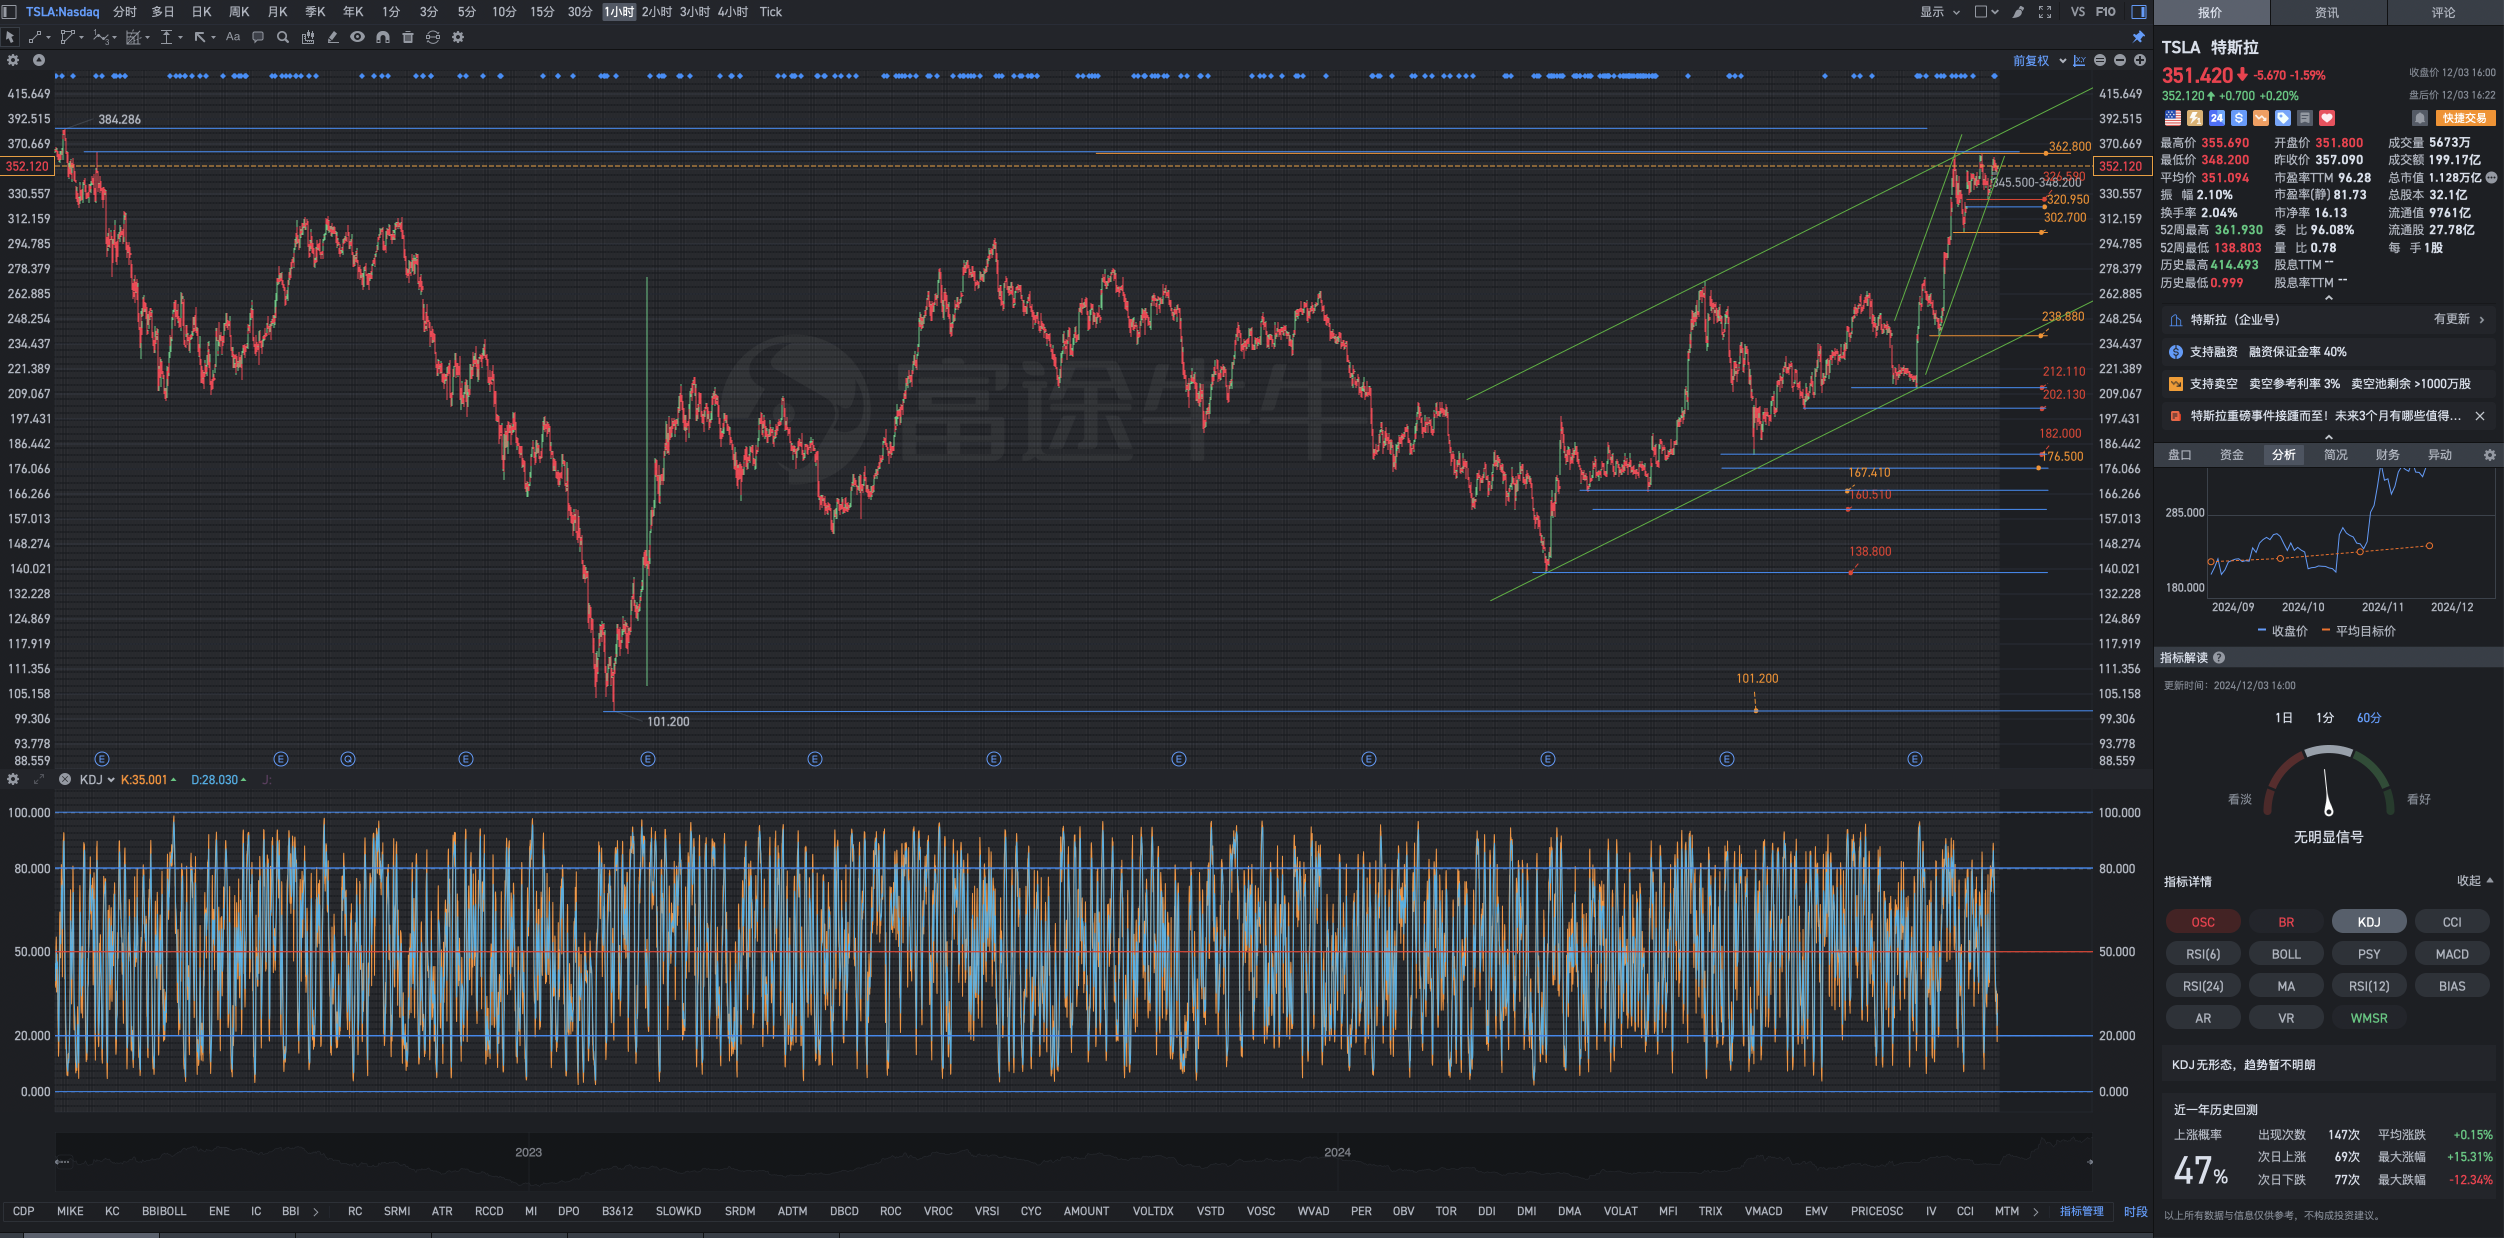
Task: Switch to the 日K timeframe
Action: point(202,12)
